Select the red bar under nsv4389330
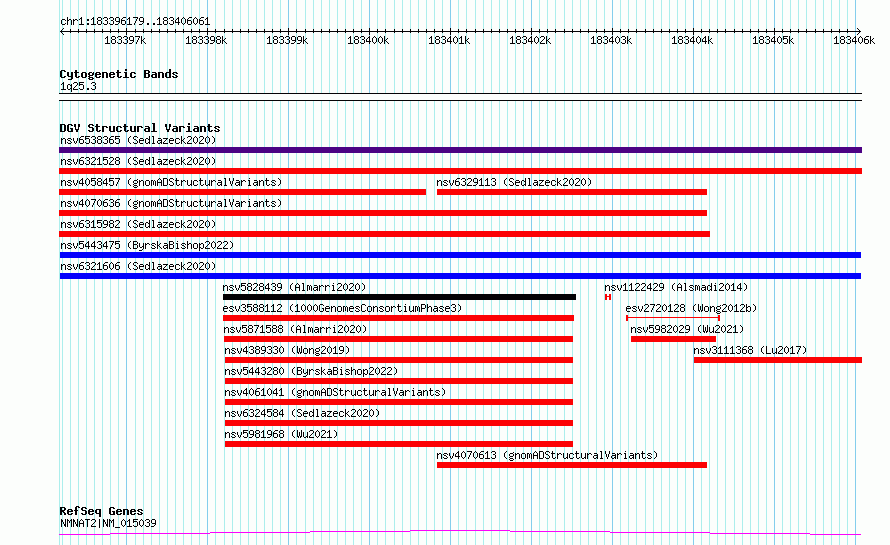Image resolution: width=890 pixels, height=545 pixels. point(399,360)
